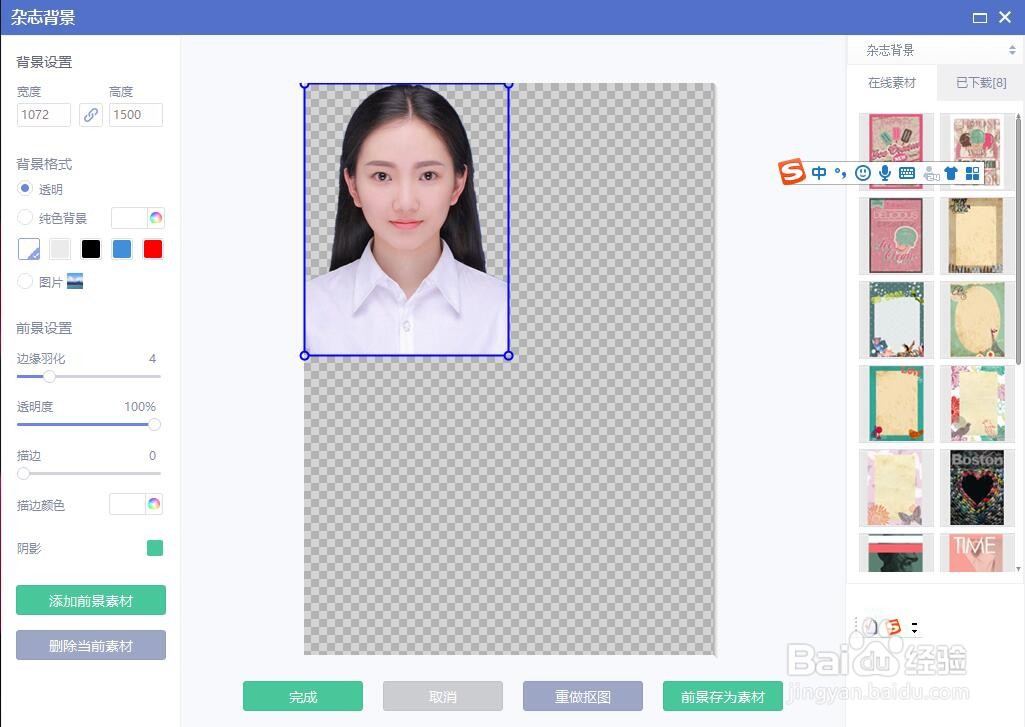Image resolution: width=1025 pixels, height=727 pixels.
Task: Enable the 纯色背景 solid color option
Action: coord(23,217)
